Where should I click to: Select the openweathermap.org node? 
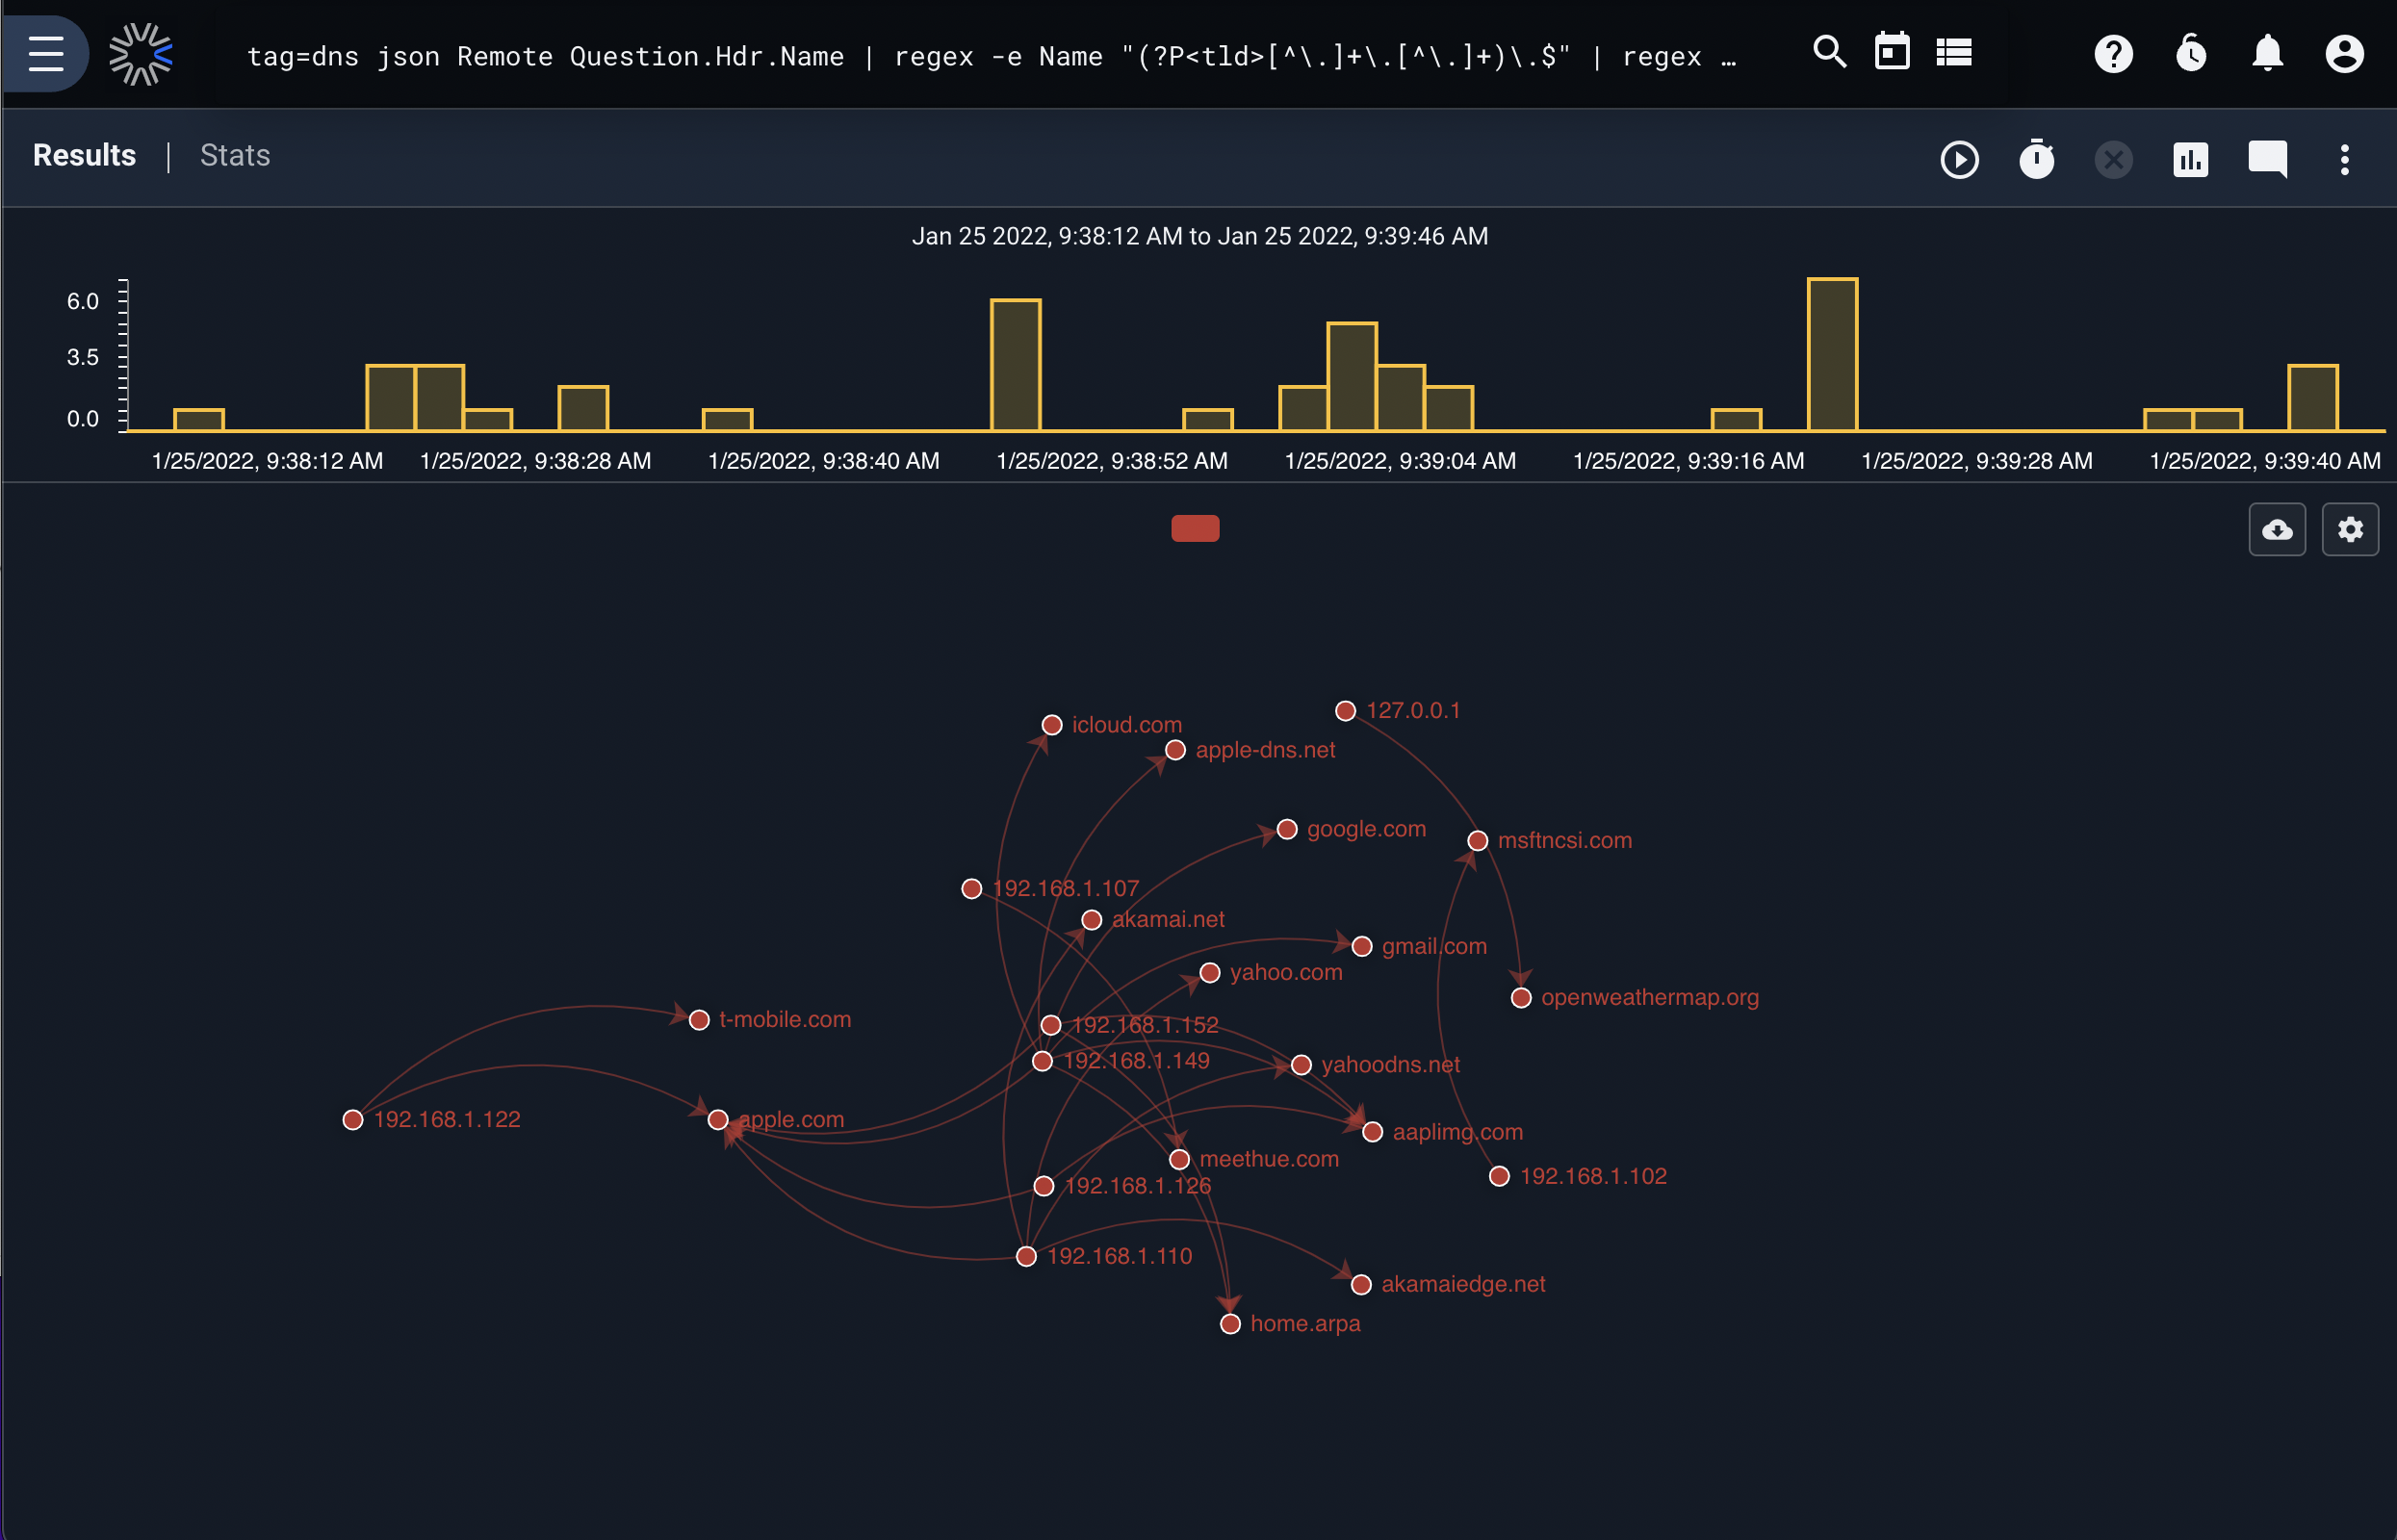tap(1521, 998)
